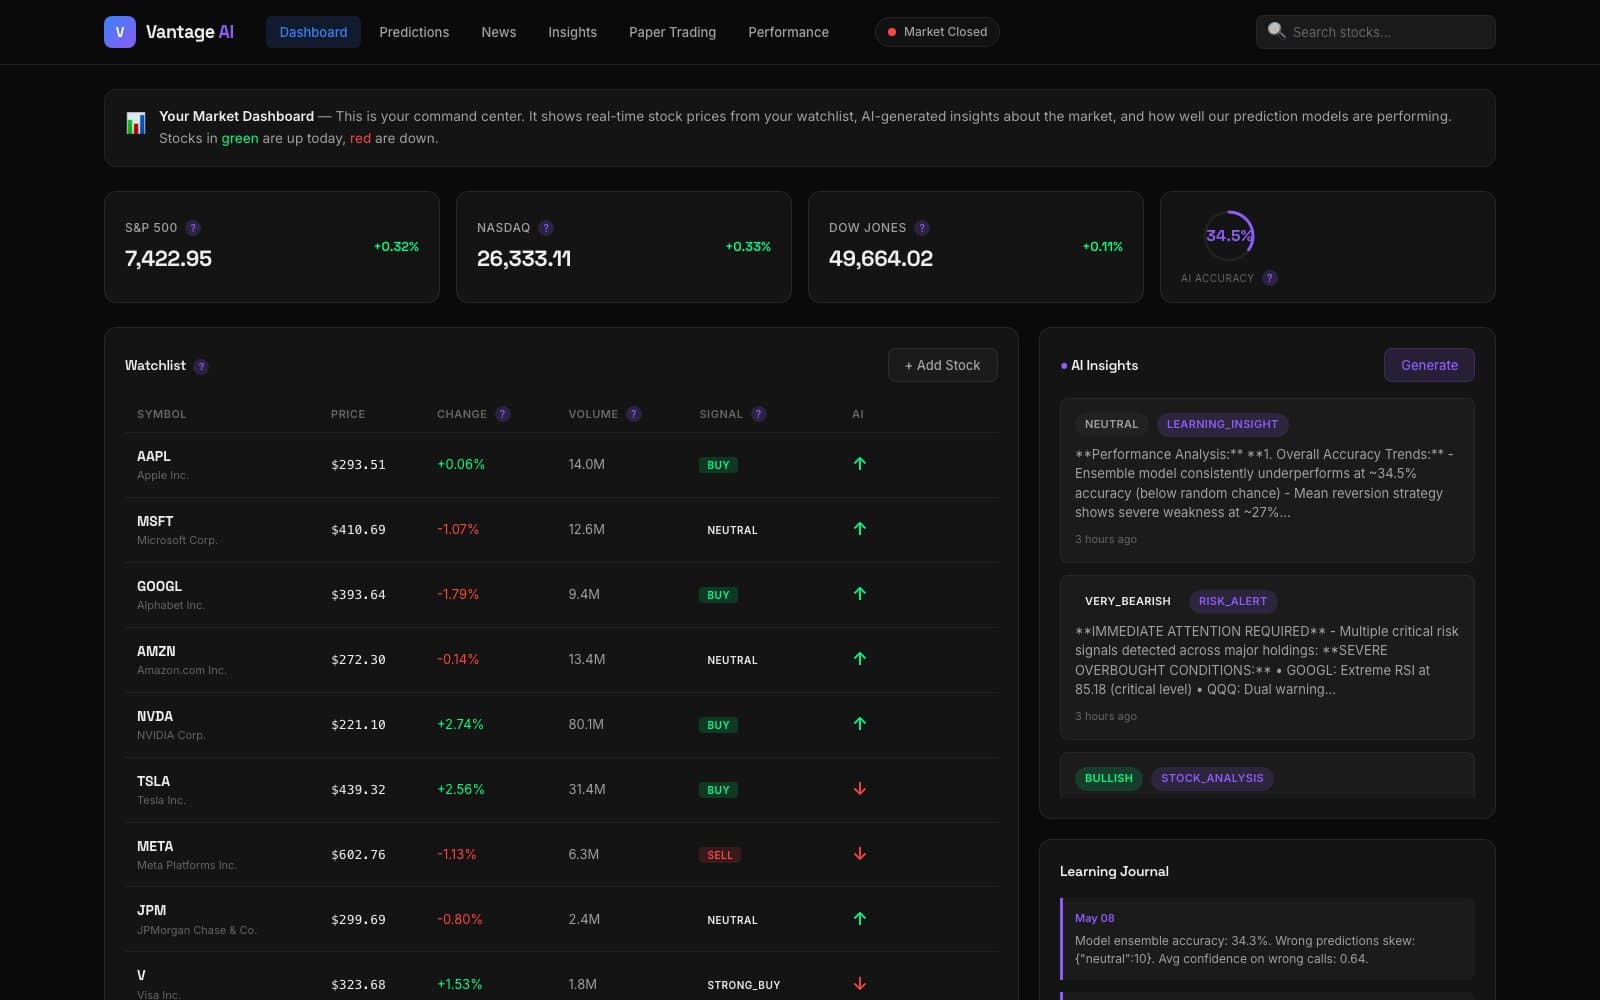The width and height of the screenshot is (1600, 1000).
Task: Click the VERY_BEARISH tag
Action: 1127,601
